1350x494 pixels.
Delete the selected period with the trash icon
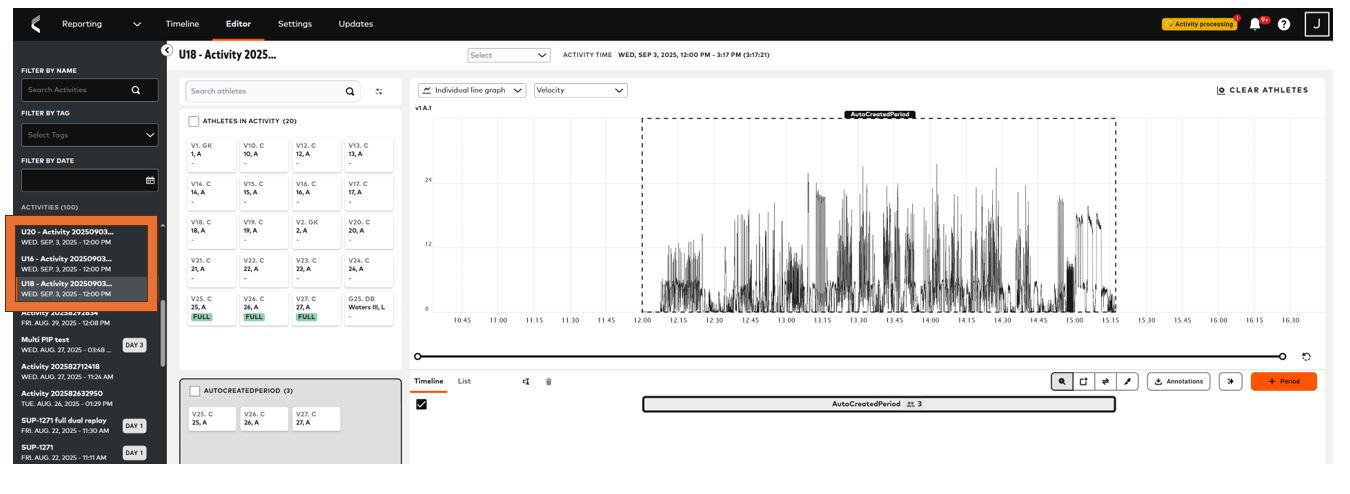tap(548, 381)
